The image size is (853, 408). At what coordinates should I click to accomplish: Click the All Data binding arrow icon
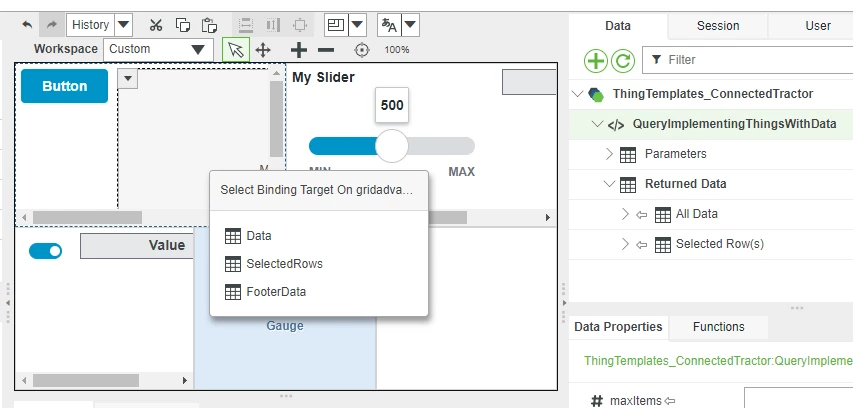[x=642, y=214]
